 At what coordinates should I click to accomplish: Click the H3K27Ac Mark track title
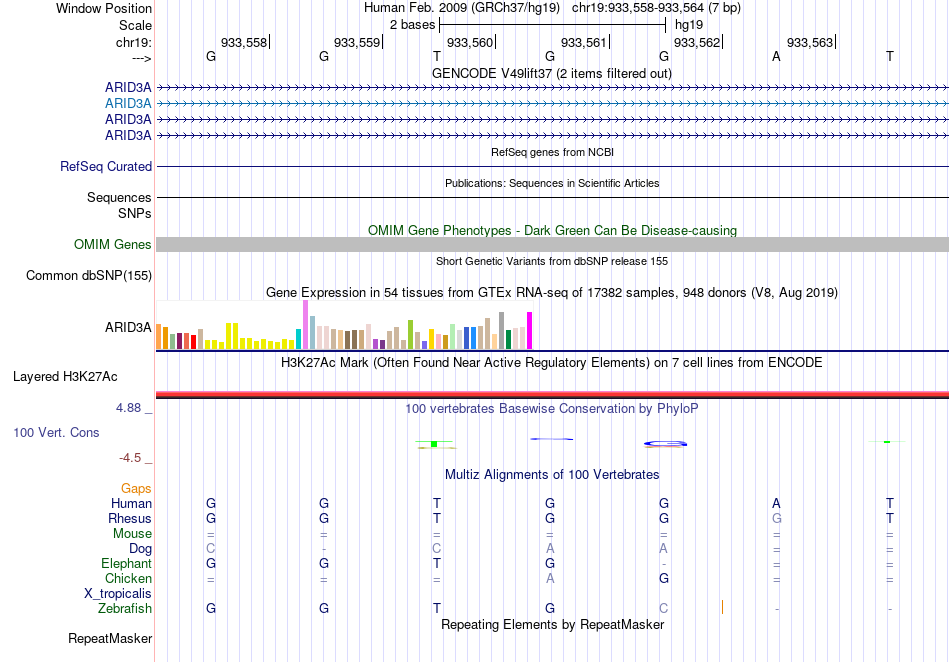click(552, 363)
